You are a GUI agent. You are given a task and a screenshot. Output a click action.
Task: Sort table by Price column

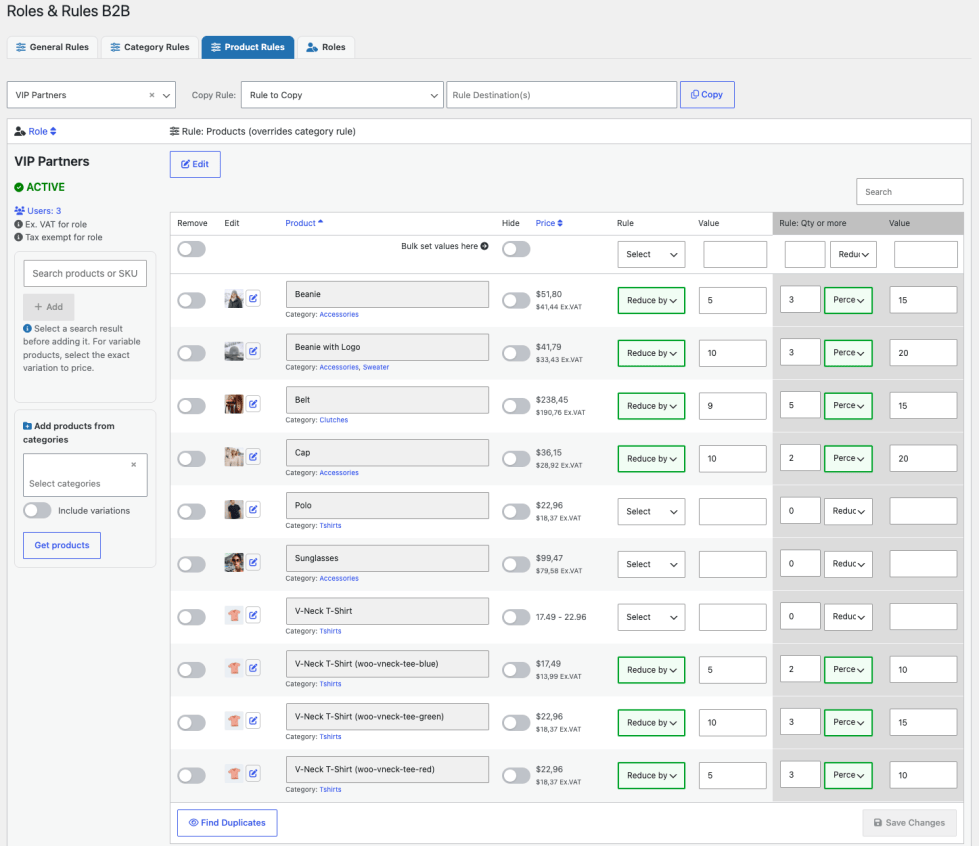(x=549, y=223)
